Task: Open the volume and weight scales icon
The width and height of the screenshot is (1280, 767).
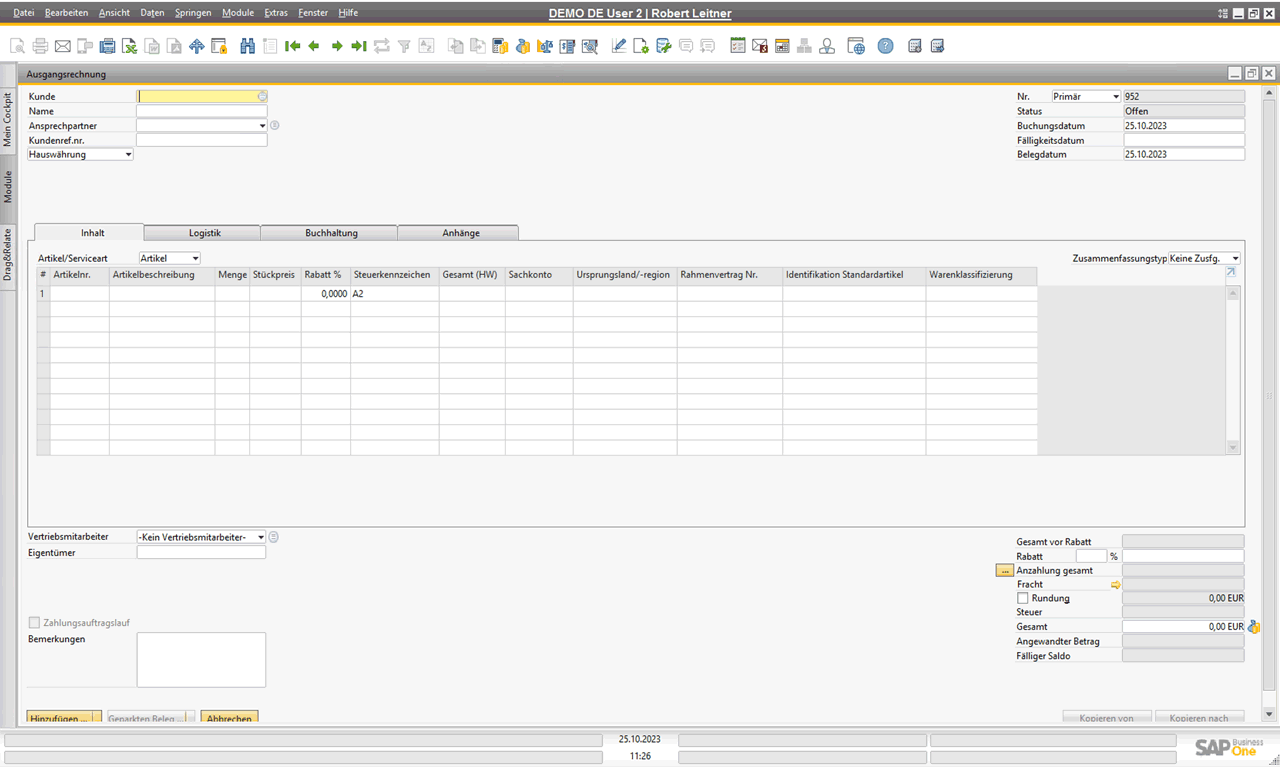Action: [545, 46]
